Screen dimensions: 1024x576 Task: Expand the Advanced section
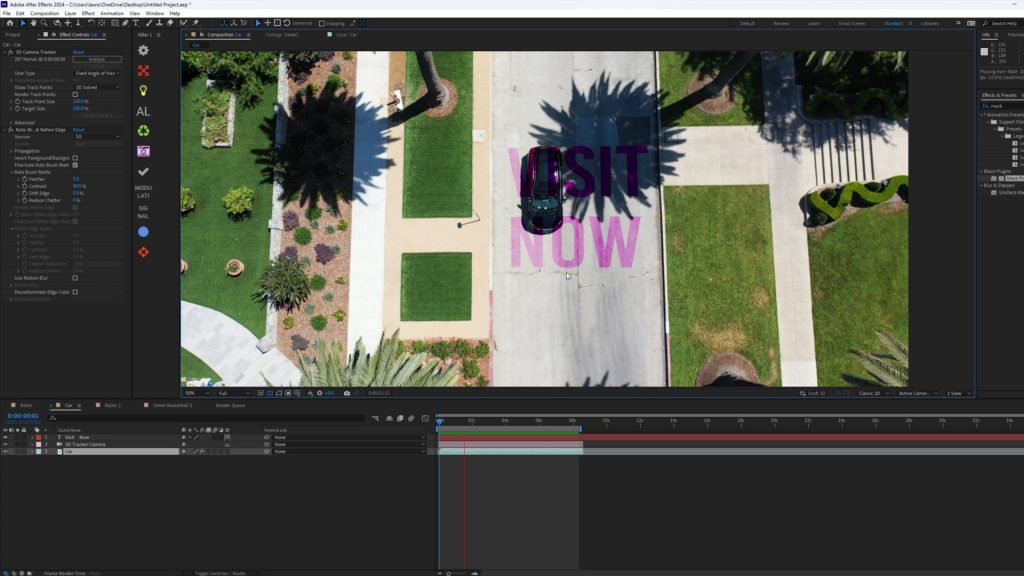click(11, 123)
